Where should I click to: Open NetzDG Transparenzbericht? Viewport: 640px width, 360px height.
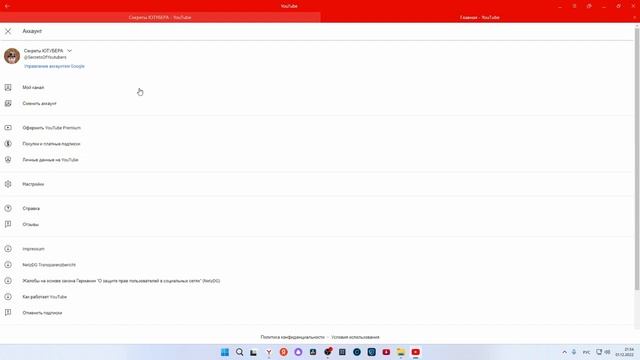point(49,264)
